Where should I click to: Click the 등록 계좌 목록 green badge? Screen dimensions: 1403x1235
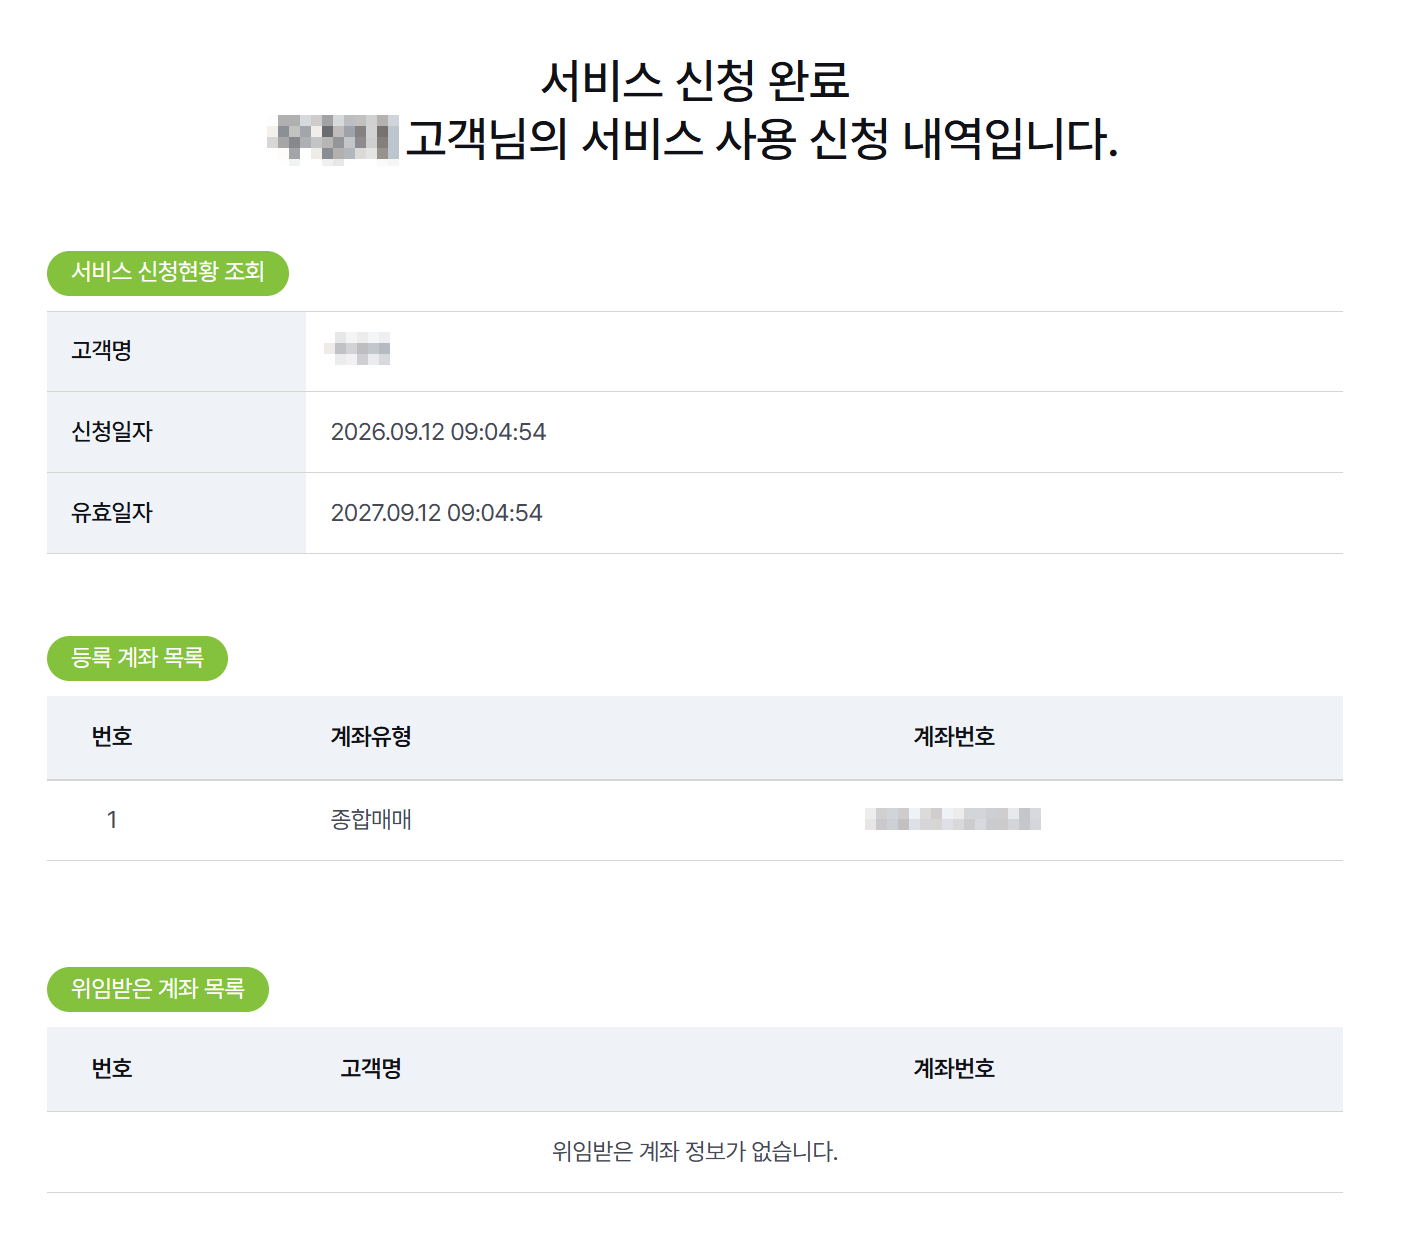point(137,658)
